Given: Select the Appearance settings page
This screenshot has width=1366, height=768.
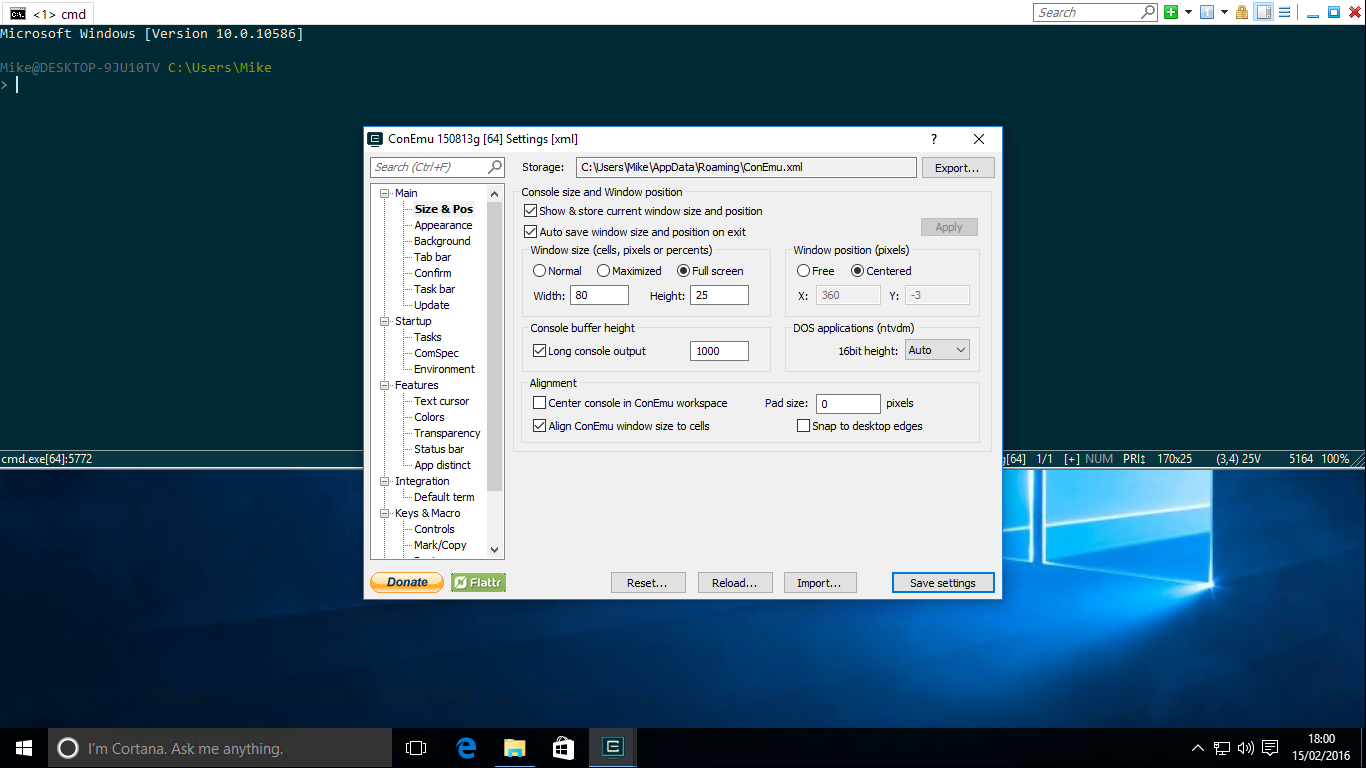Looking at the screenshot, I should 443,225.
